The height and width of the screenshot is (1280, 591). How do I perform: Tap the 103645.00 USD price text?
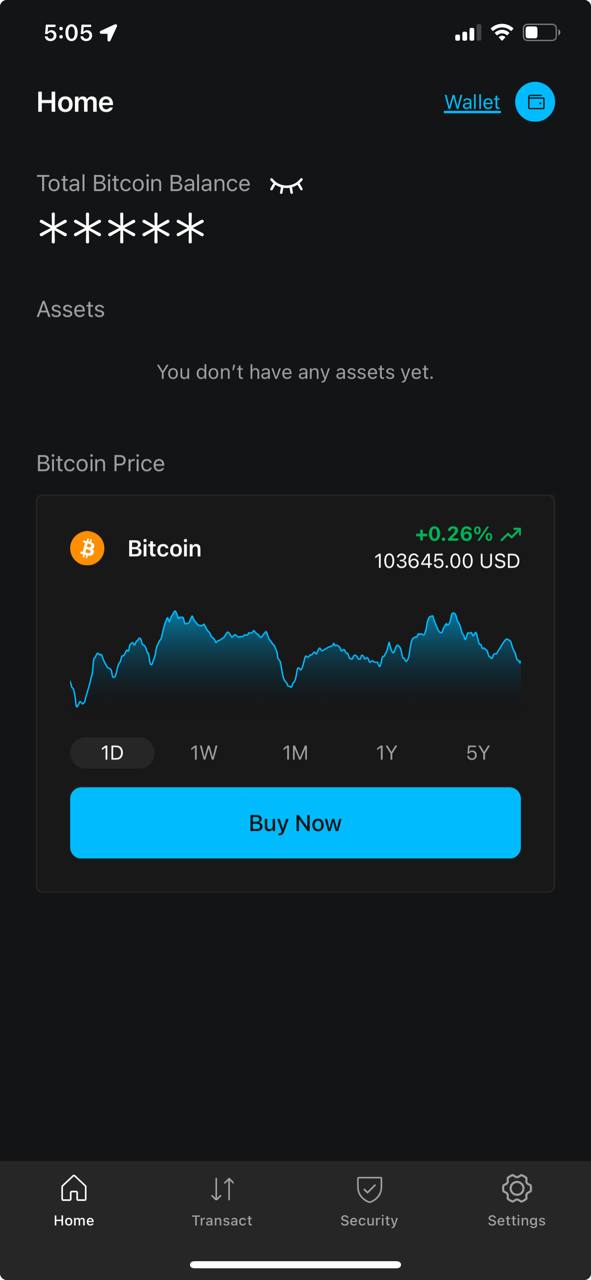coord(447,561)
